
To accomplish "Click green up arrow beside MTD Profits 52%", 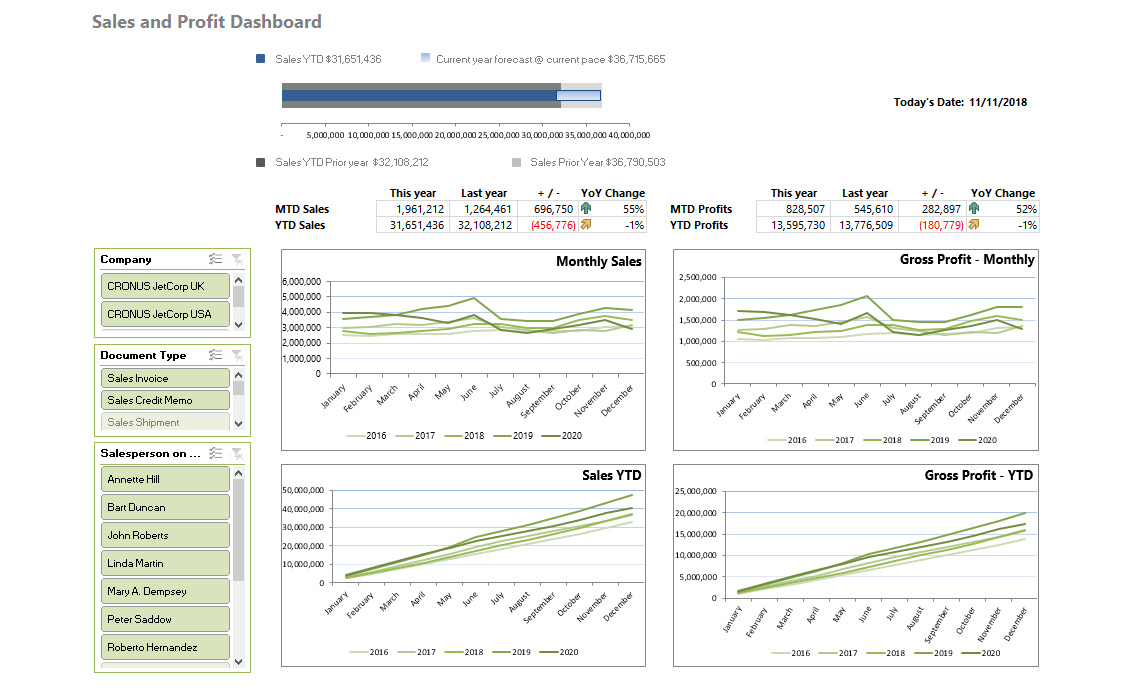I will (x=974, y=209).
